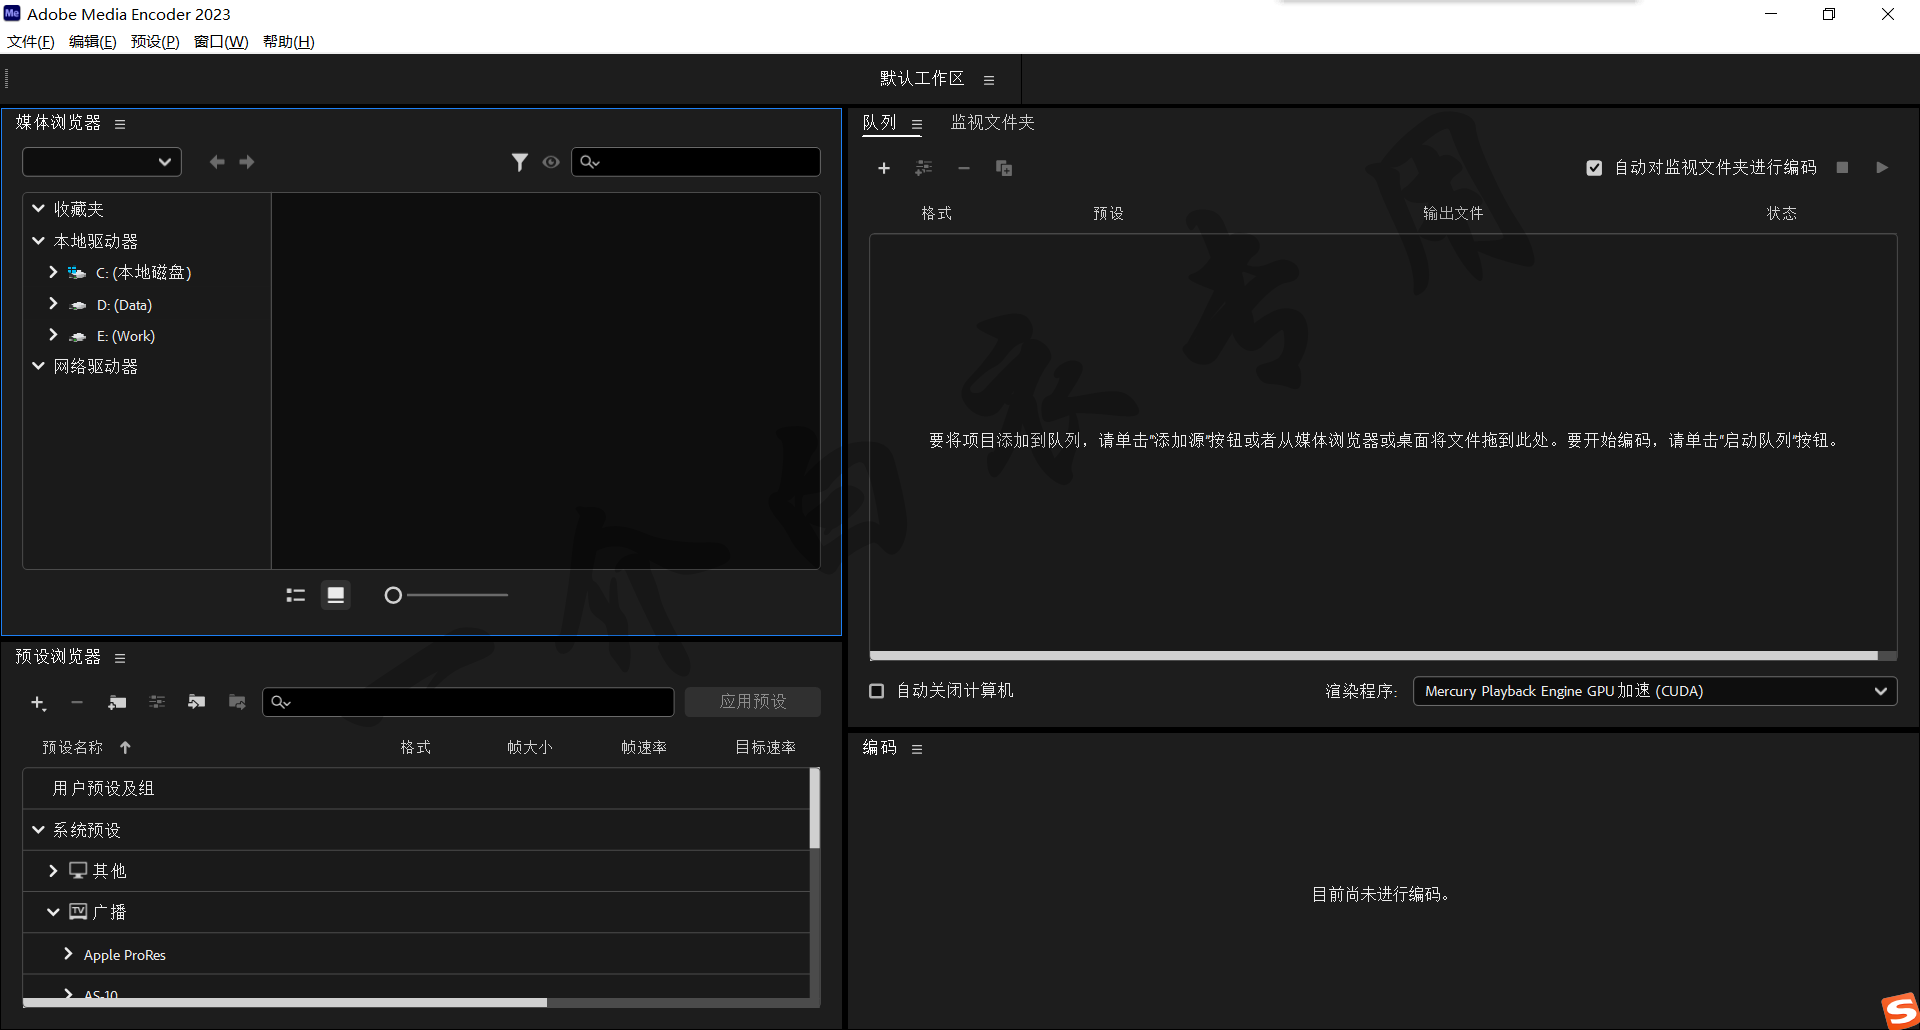
Task: Collapse the Local Drives (本地驱动器) node
Action: click(38, 240)
